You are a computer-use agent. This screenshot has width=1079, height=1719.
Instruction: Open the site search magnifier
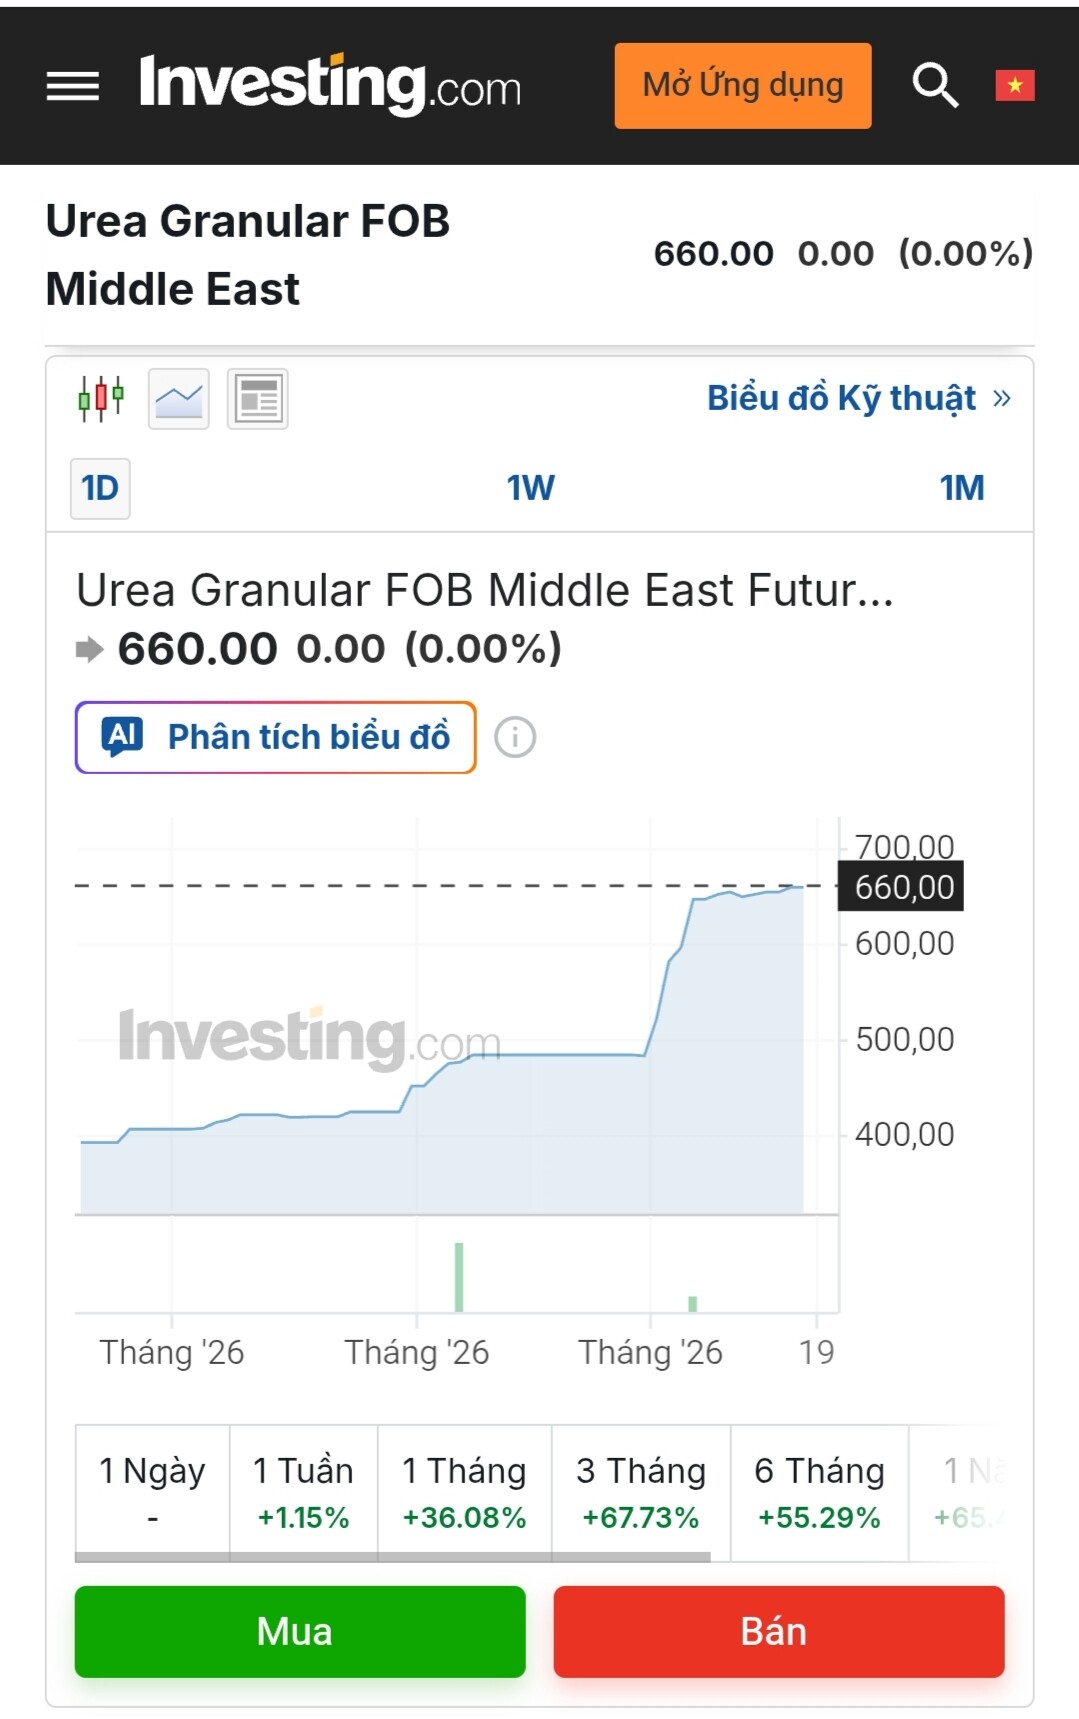[x=935, y=85]
